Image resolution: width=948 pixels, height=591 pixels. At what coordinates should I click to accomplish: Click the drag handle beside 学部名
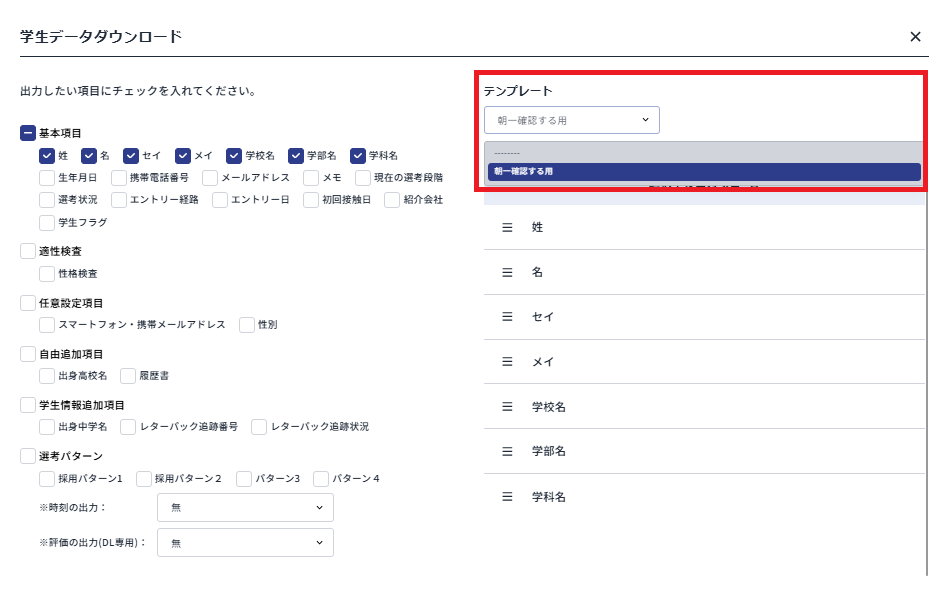click(x=506, y=452)
